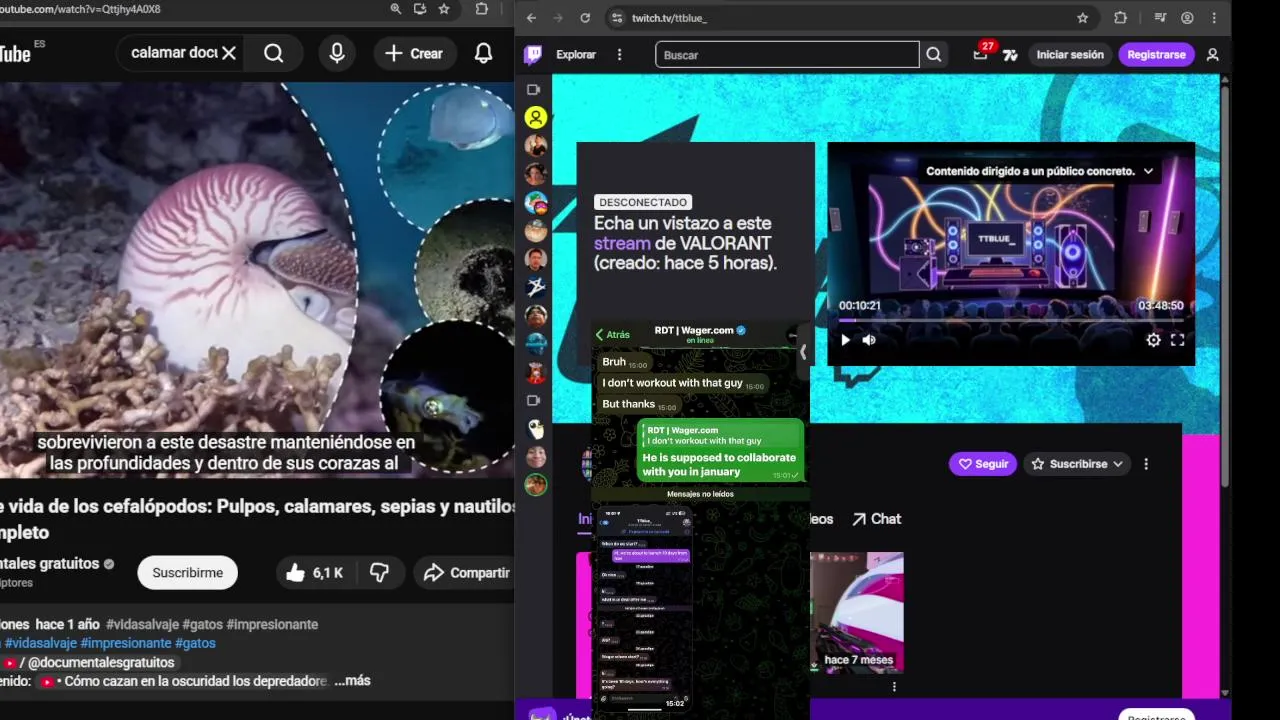Like the cephalopod video (6,1 K)
Viewport: 1280px width, 720px height.
pos(315,573)
